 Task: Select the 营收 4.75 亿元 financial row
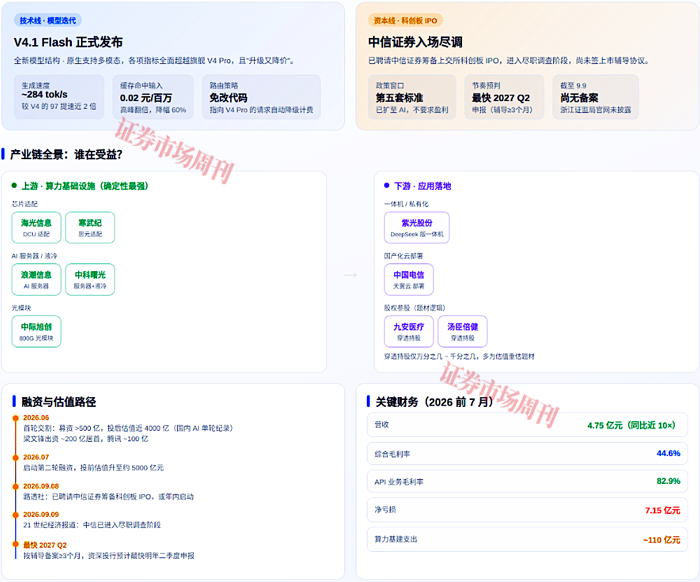pos(527,425)
